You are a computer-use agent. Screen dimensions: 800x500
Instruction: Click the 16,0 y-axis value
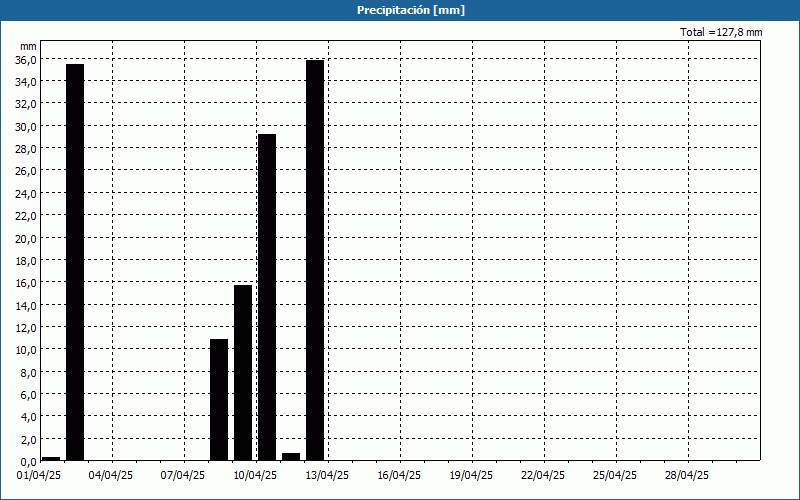click(x=26, y=283)
